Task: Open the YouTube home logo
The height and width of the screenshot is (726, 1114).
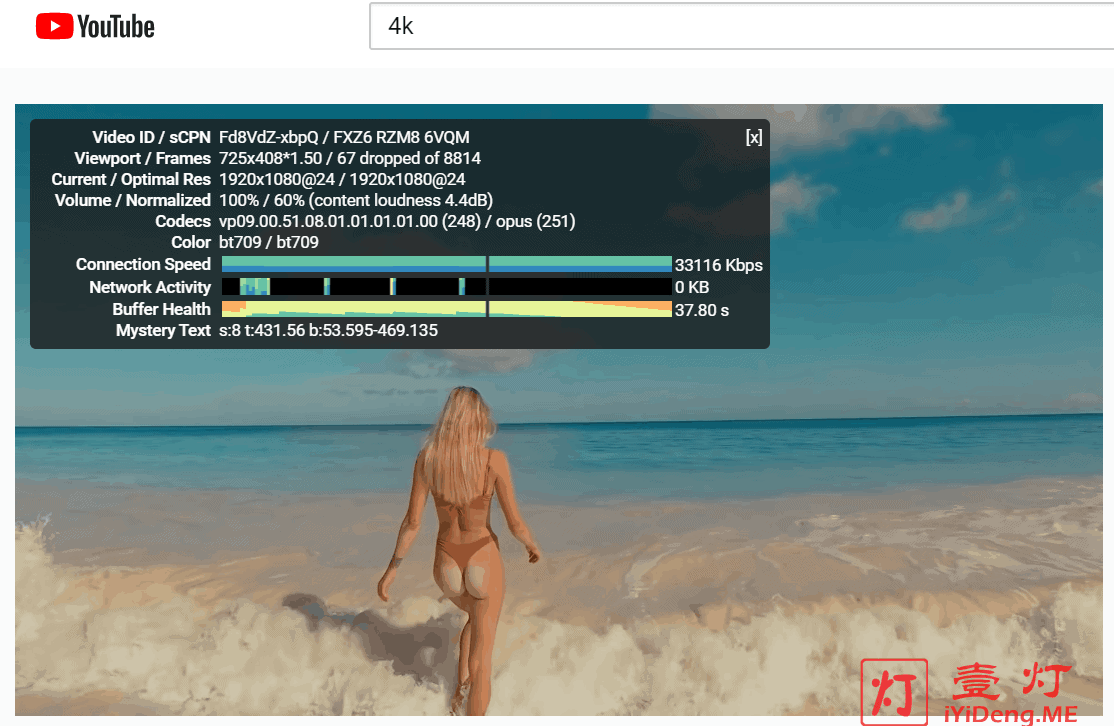Action: (x=95, y=26)
